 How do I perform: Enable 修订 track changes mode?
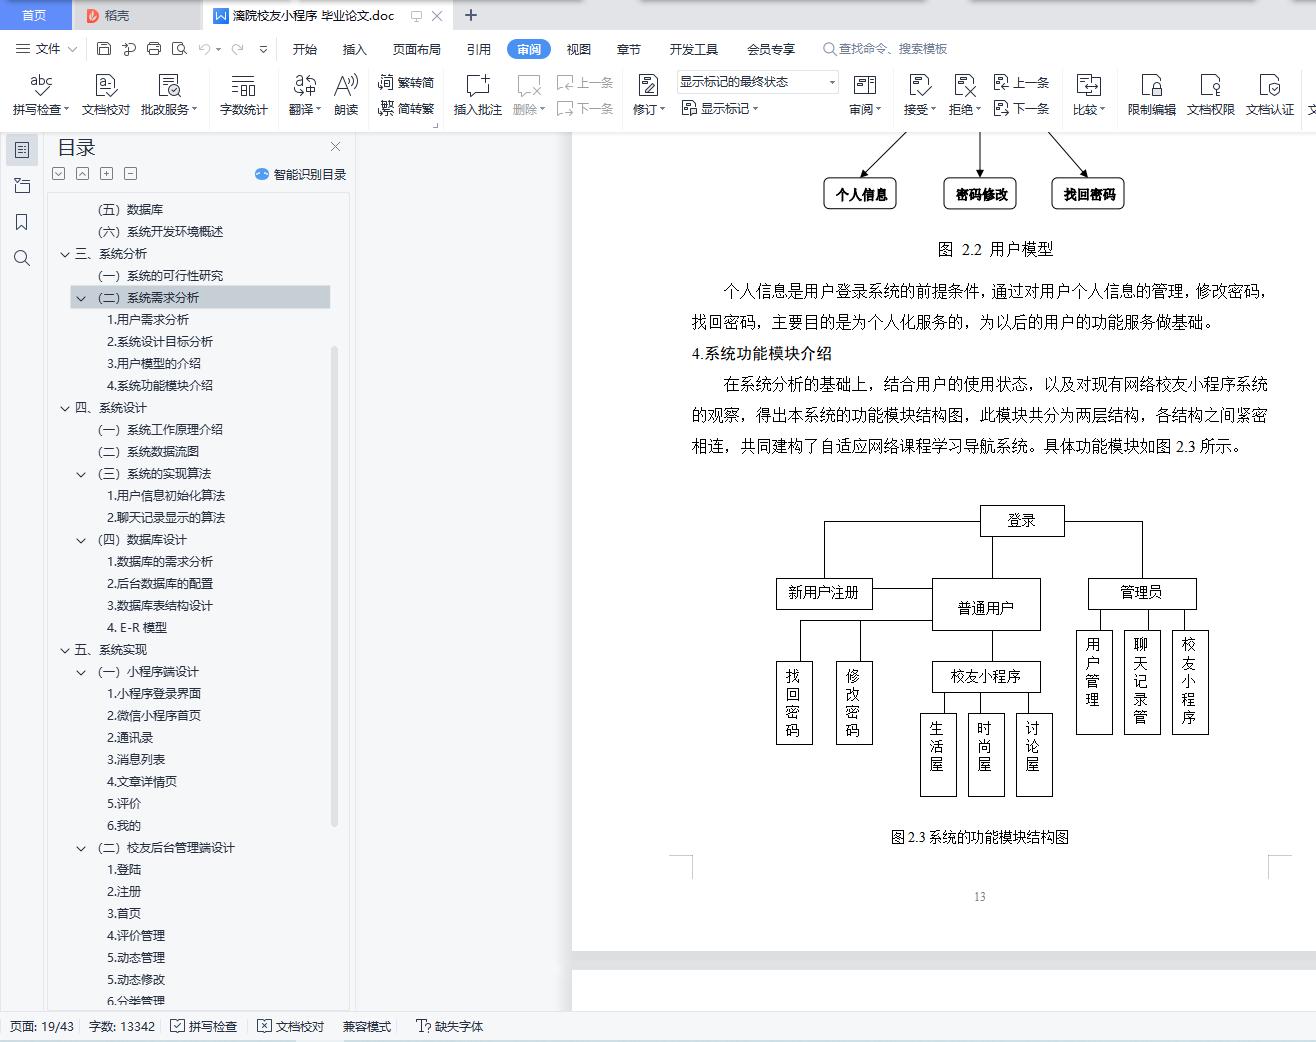[645, 95]
